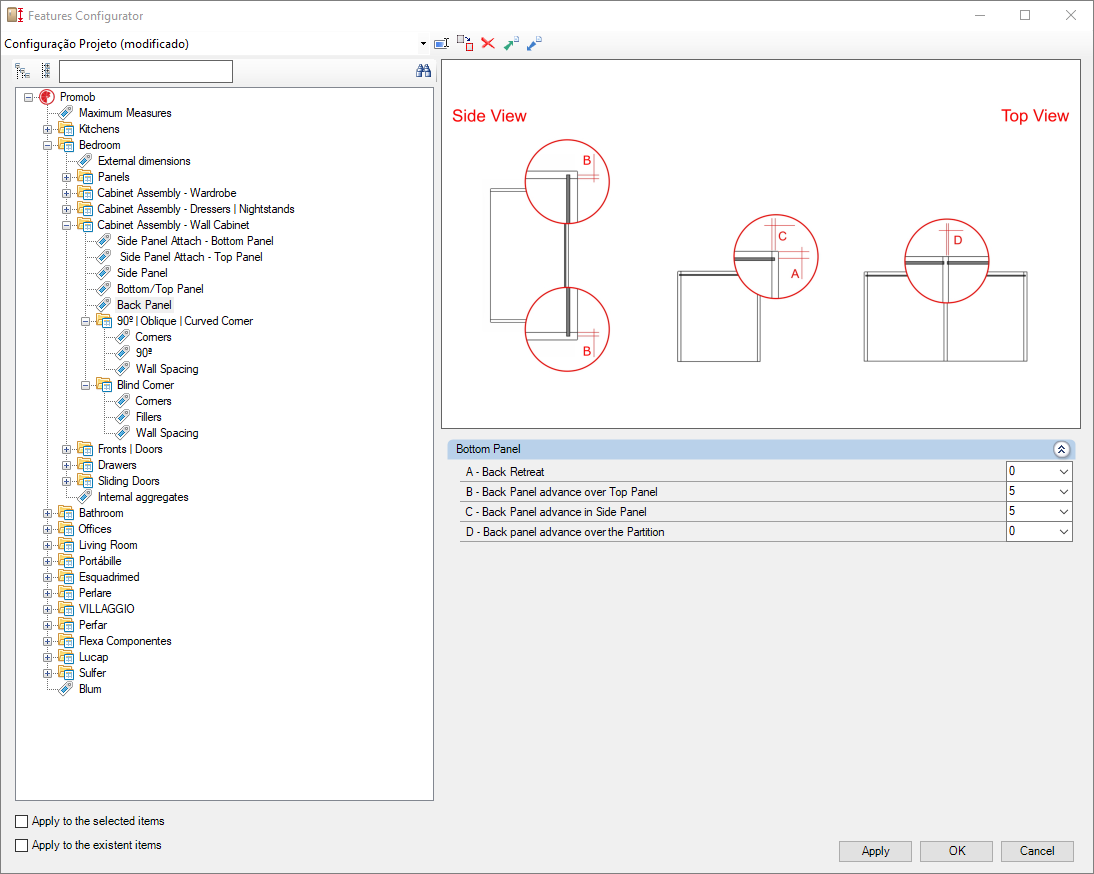Viewport: 1094px width, 874px height.
Task: Select the Flexa Componentes tree item
Action: 125,641
